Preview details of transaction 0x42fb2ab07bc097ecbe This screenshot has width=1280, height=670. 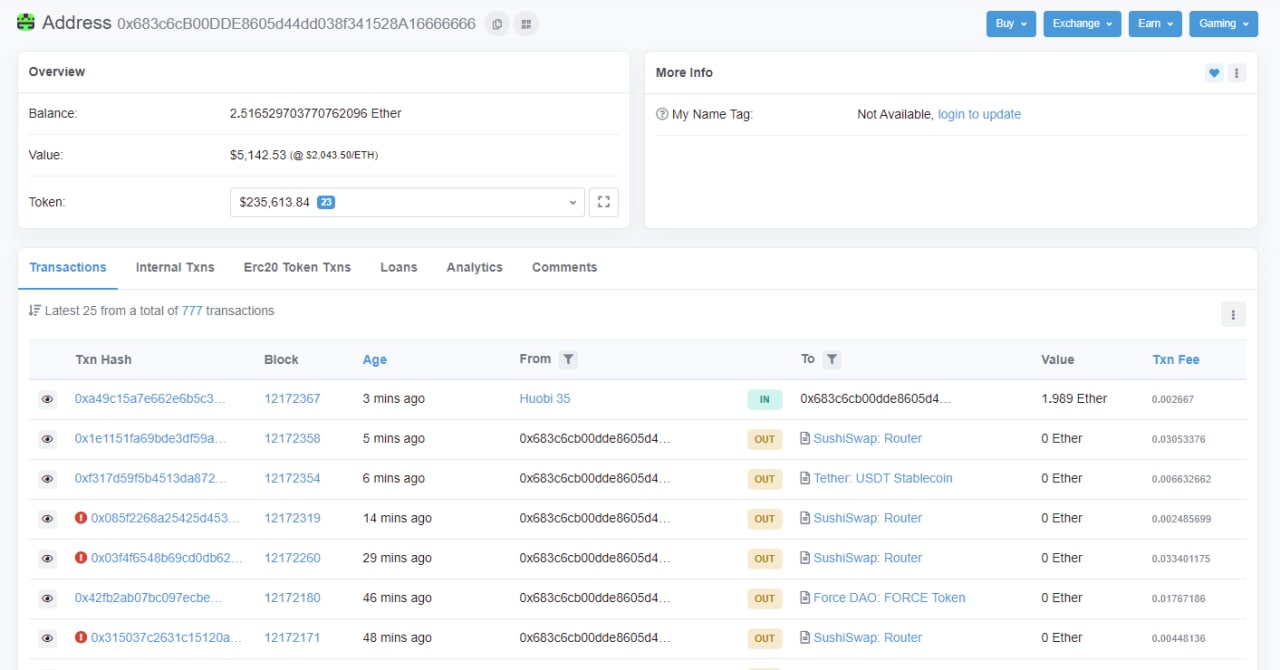pos(47,598)
